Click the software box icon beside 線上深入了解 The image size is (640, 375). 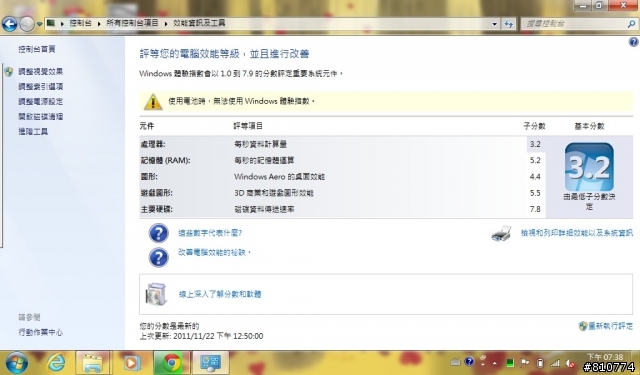tap(156, 294)
